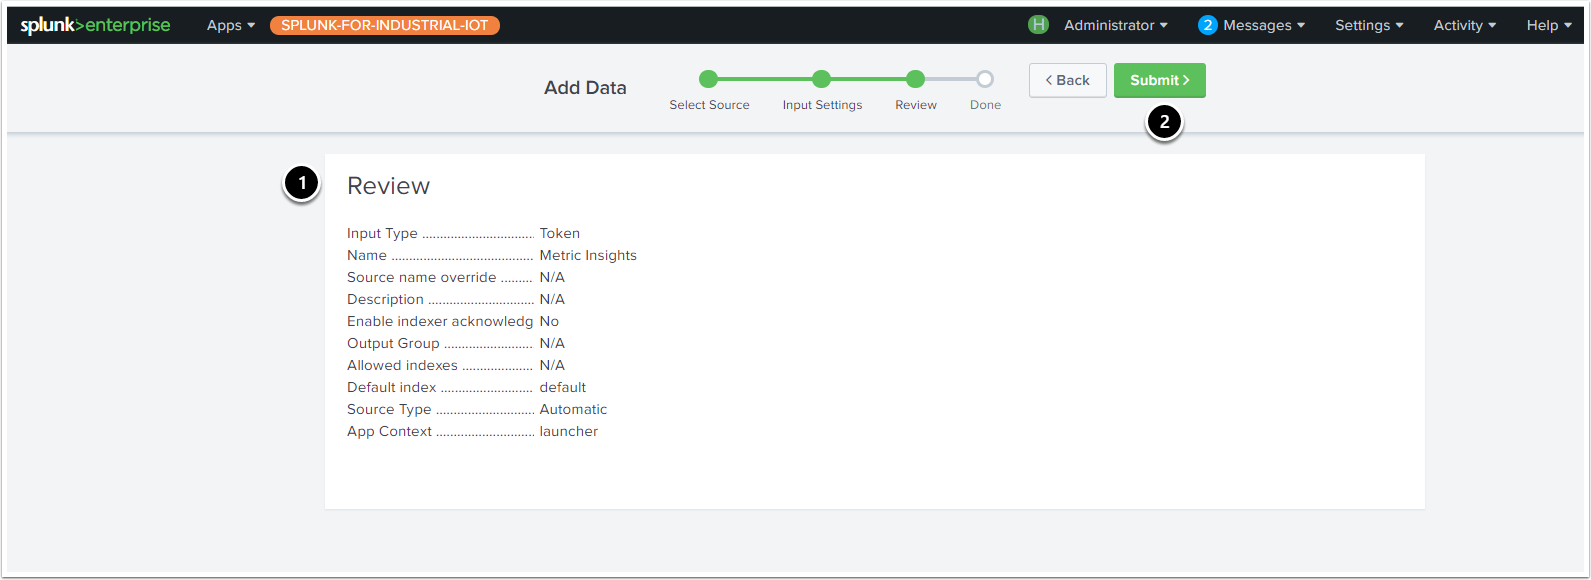Click the splunk>enterprise logo
This screenshot has height=580, width=1591.
pyautogui.click(x=95, y=25)
